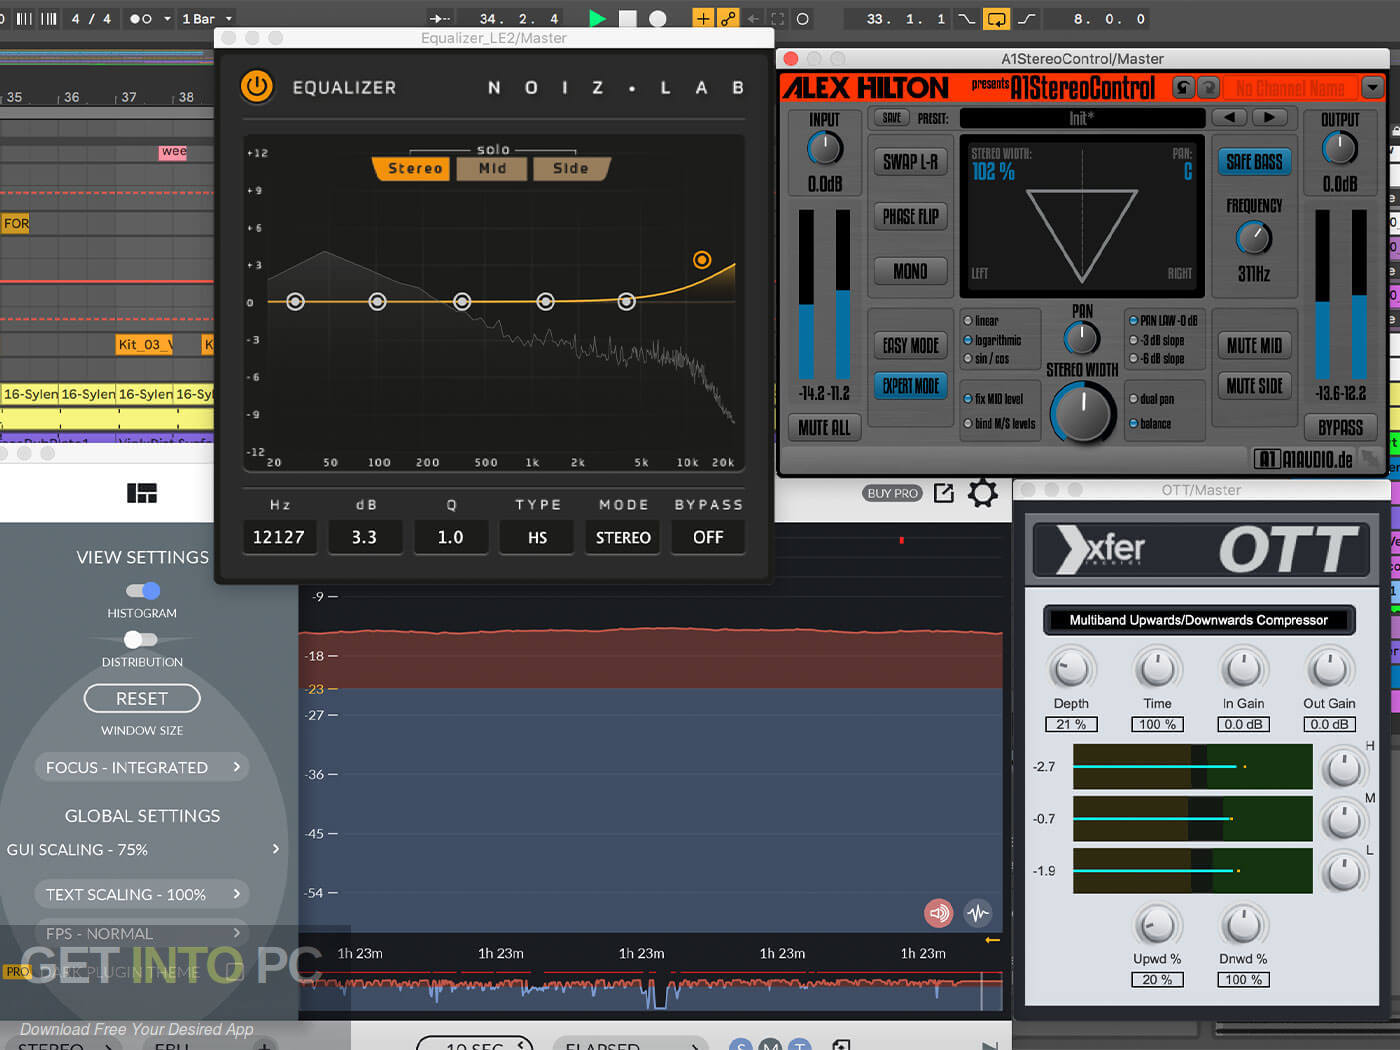1400x1050 pixels.
Task: Switch Equalizer solo to Side tab
Action: (x=570, y=168)
